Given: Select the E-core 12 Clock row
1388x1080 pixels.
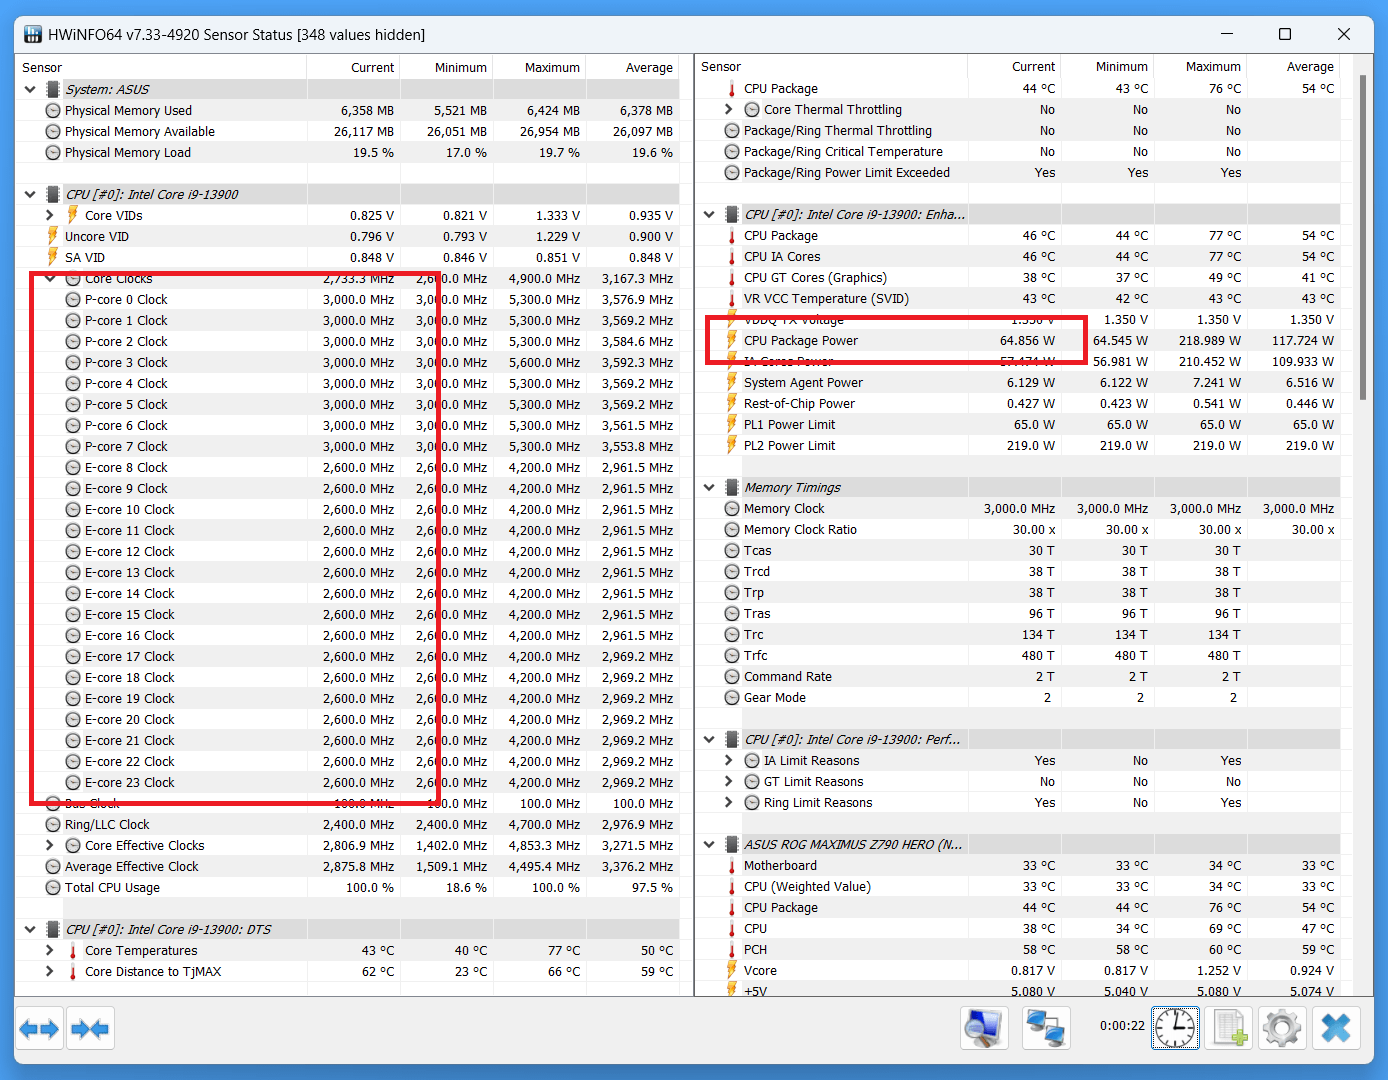Looking at the screenshot, I should pos(347,552).
